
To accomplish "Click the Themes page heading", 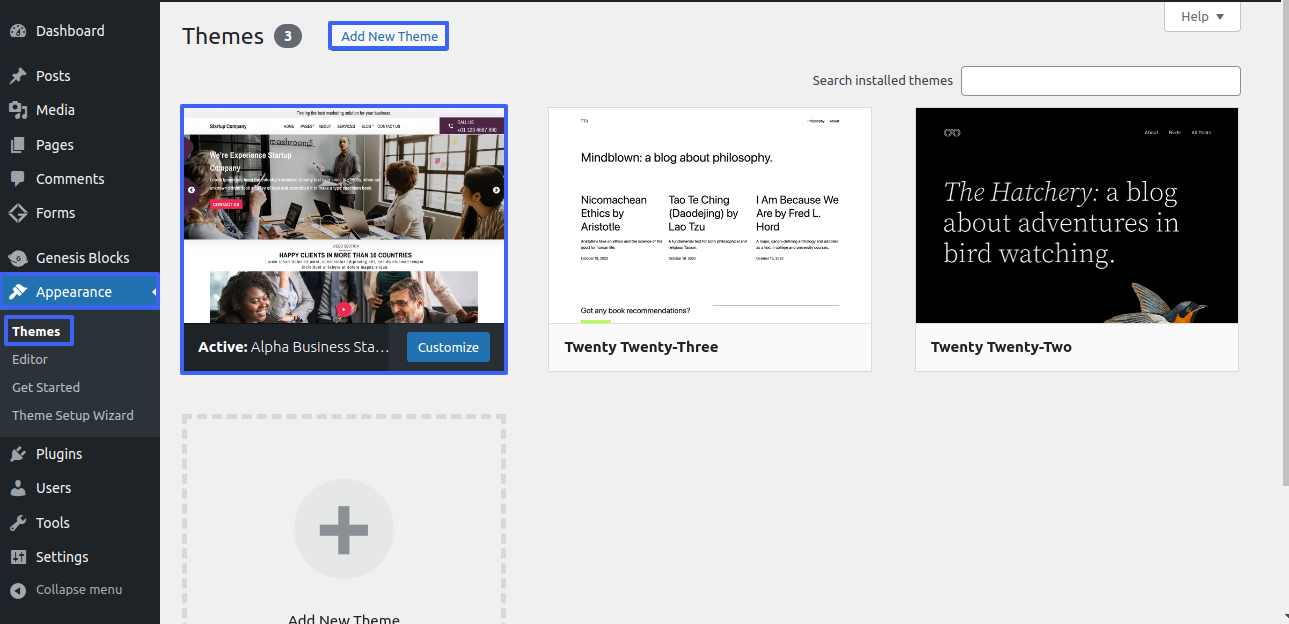I will coord(223,36).
